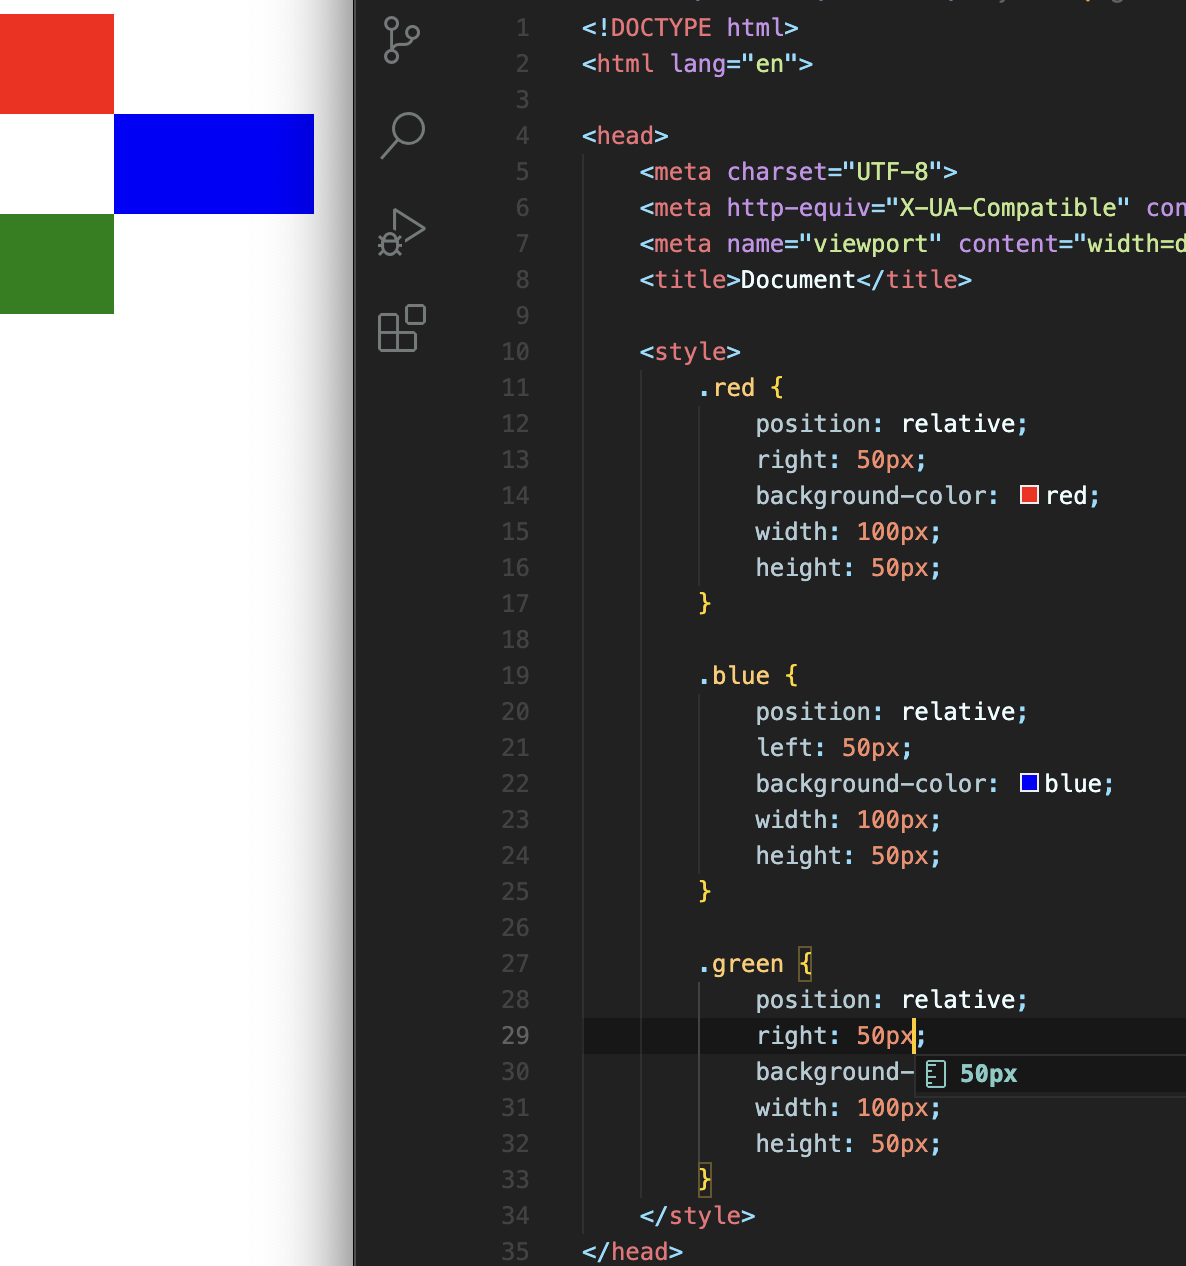Viewport: 1186px width, 1266px height.
Task: Click the .green selector
Action: pos(741,964)
